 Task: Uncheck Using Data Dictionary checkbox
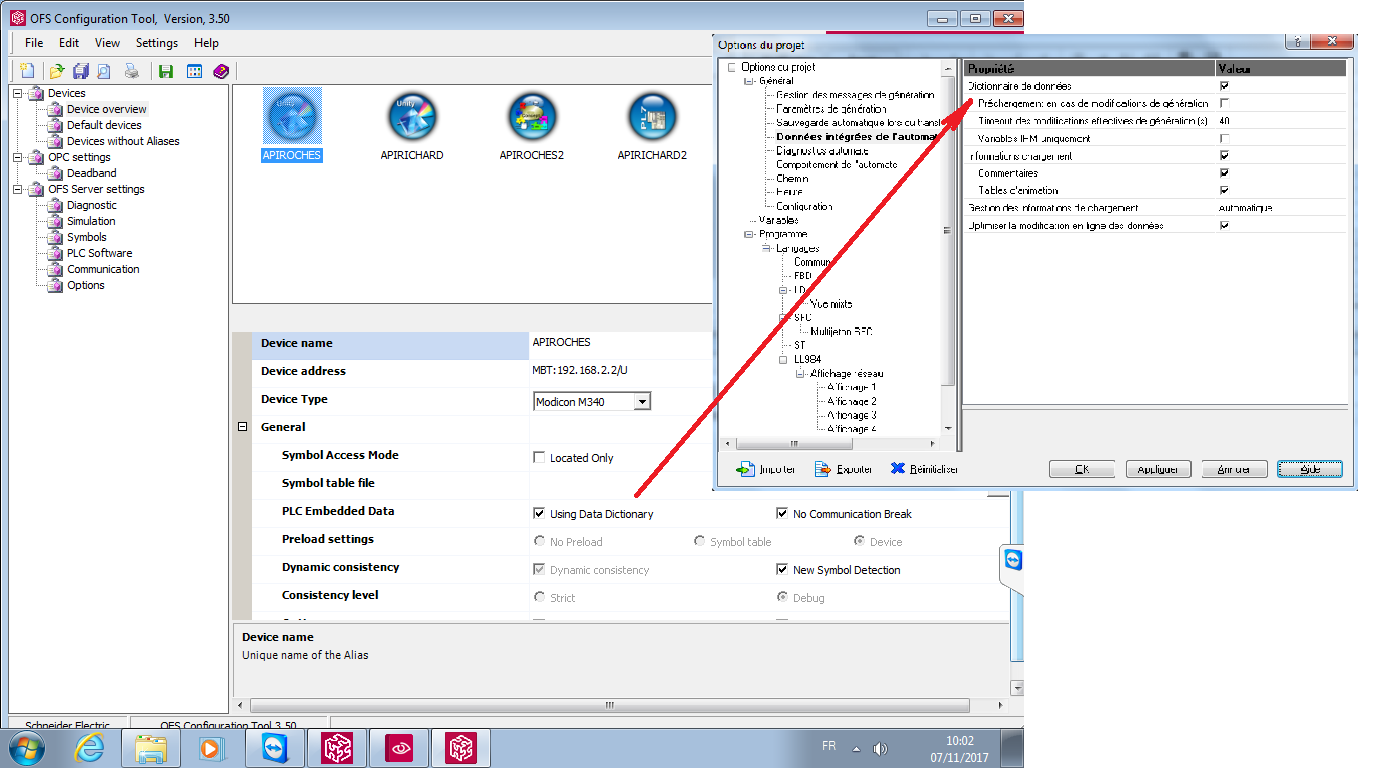coord(540,514)
